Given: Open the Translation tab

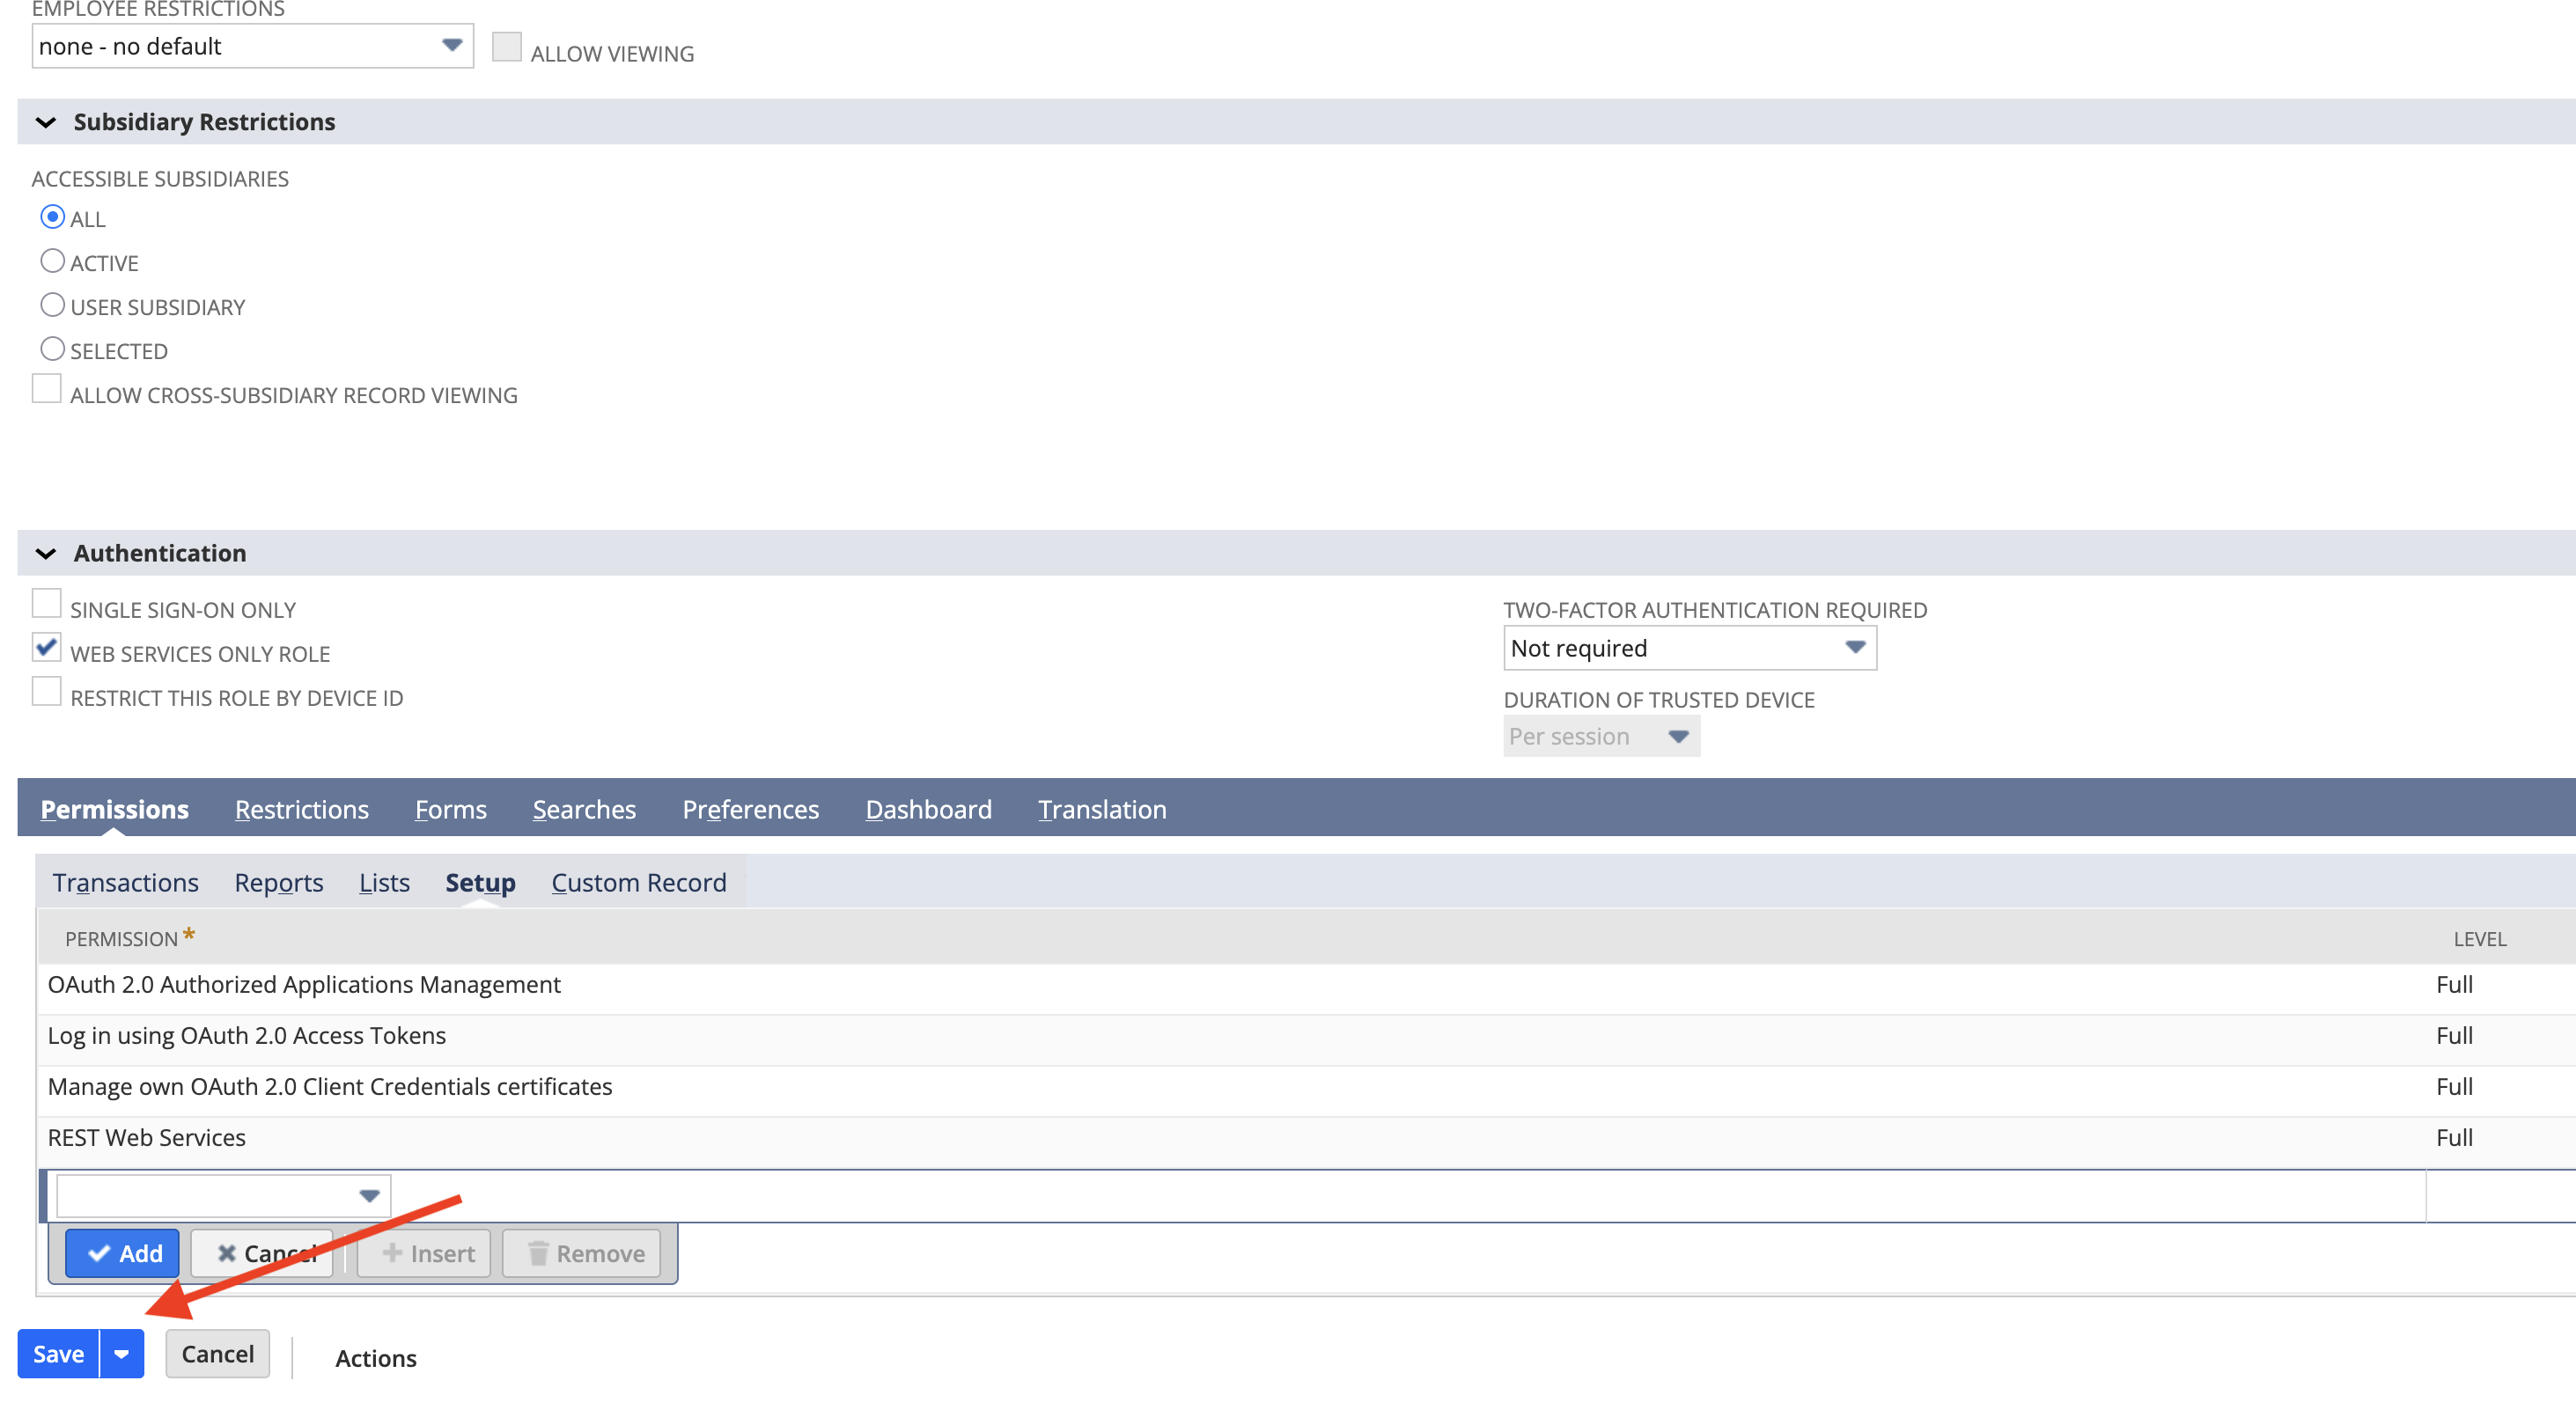Looking at the screenshot, I should 1102,809.
